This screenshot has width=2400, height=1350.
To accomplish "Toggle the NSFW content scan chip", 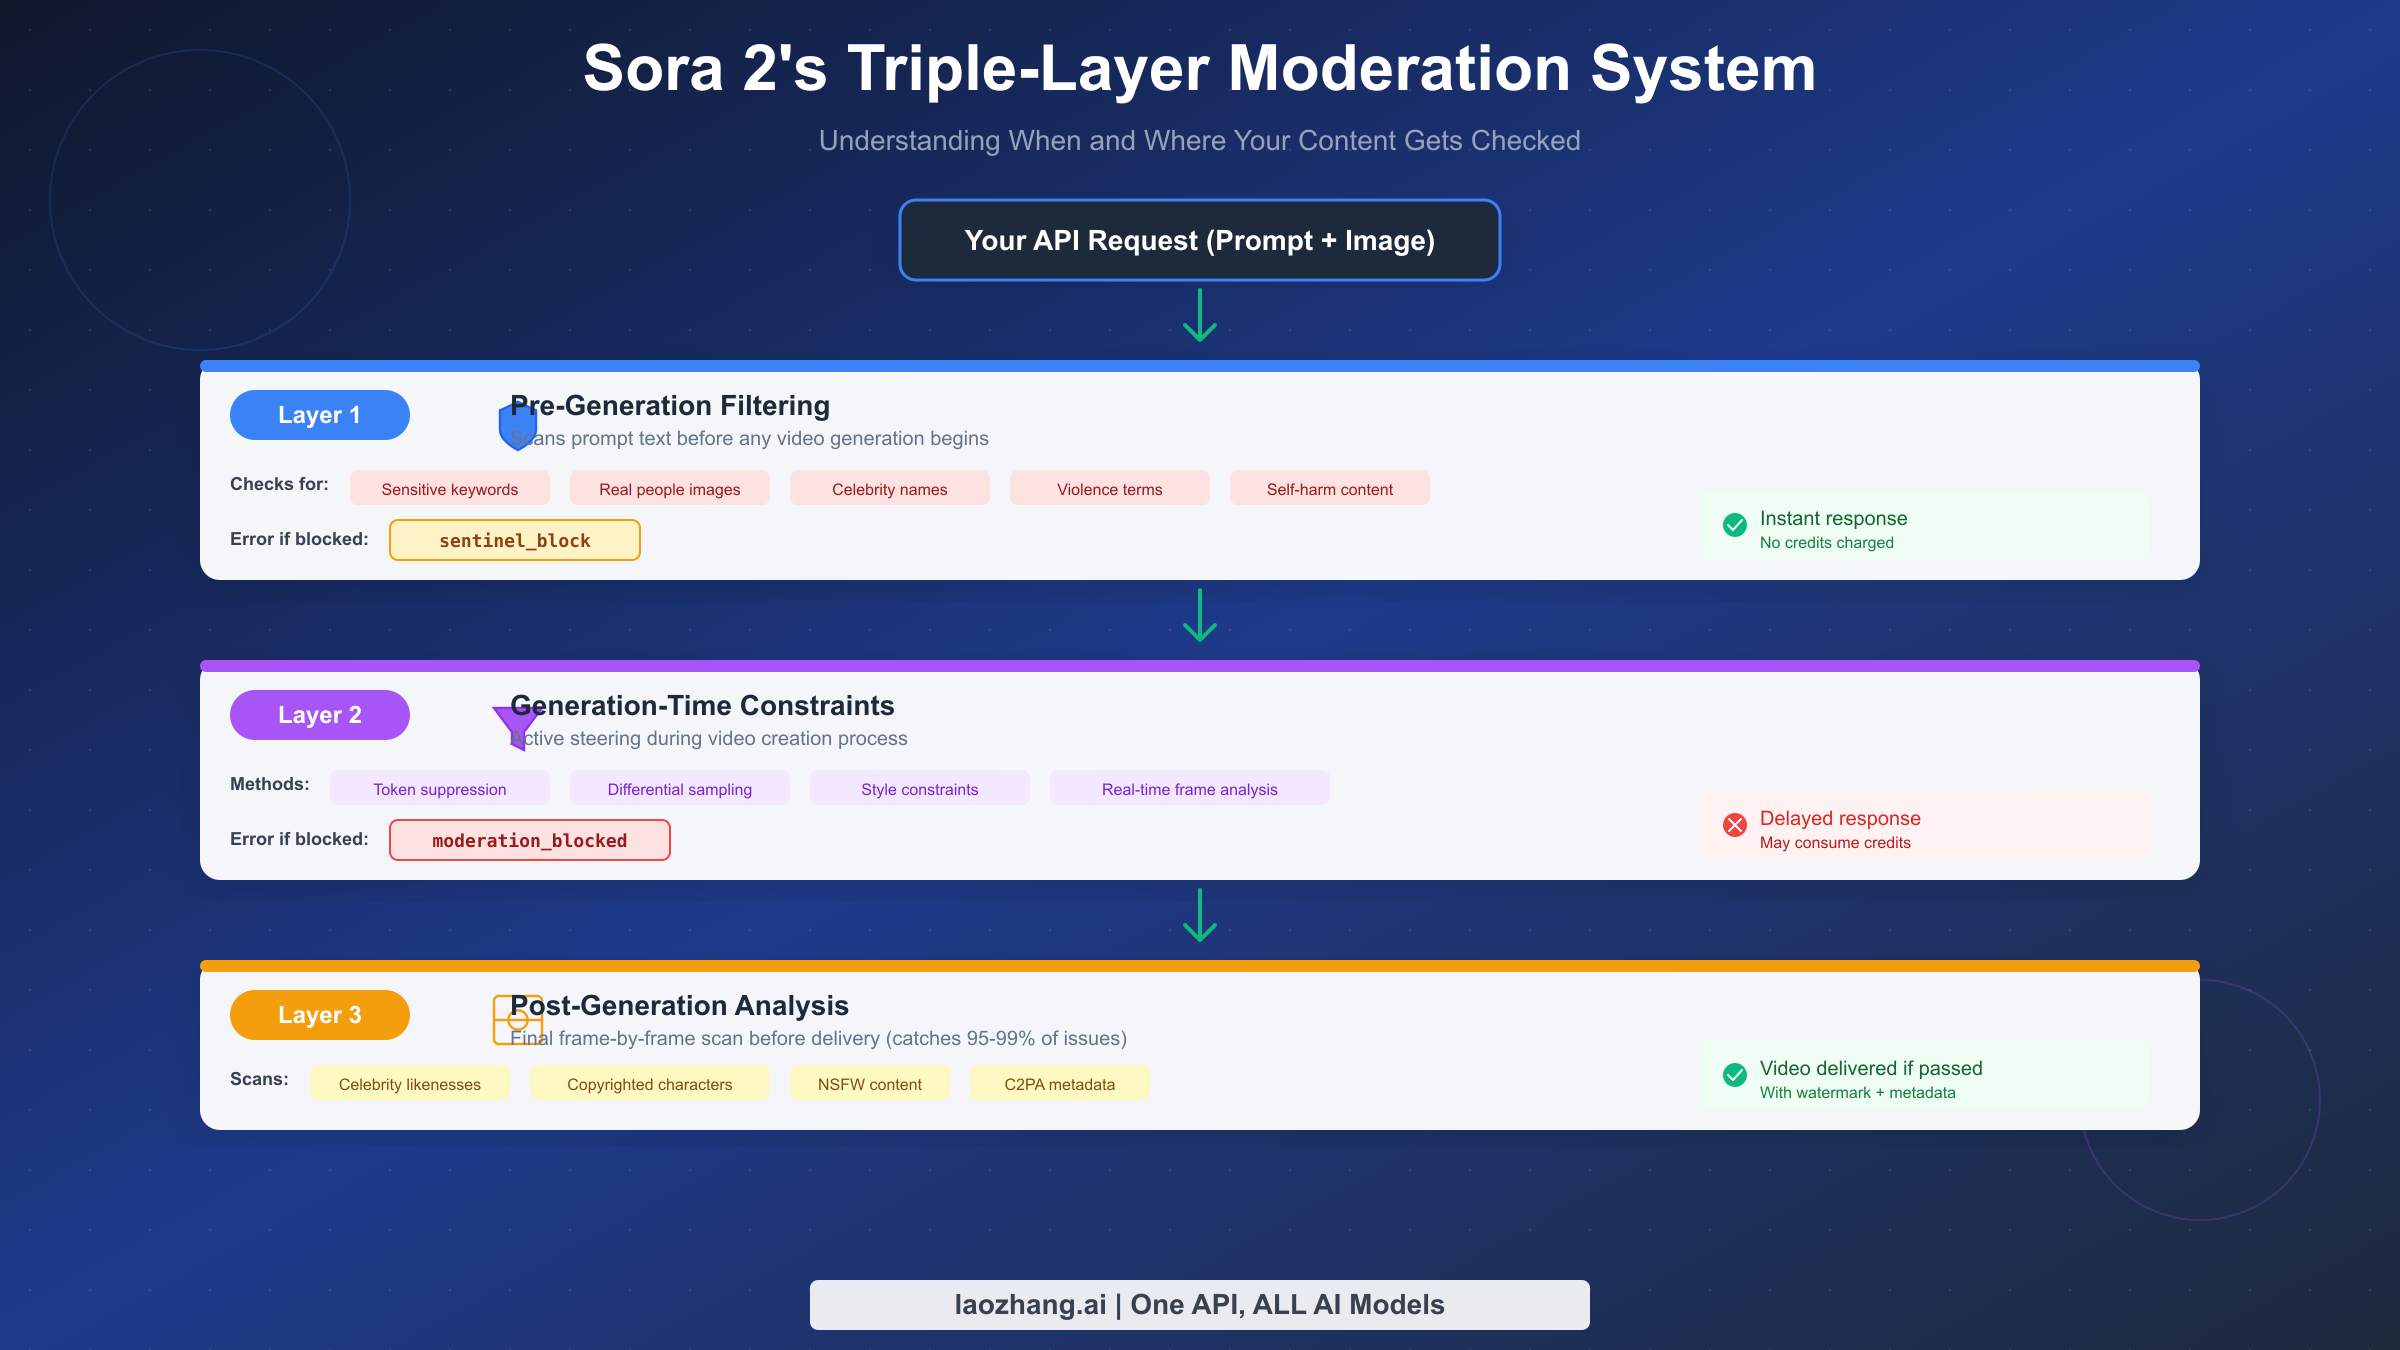I will coord(869,1083).
